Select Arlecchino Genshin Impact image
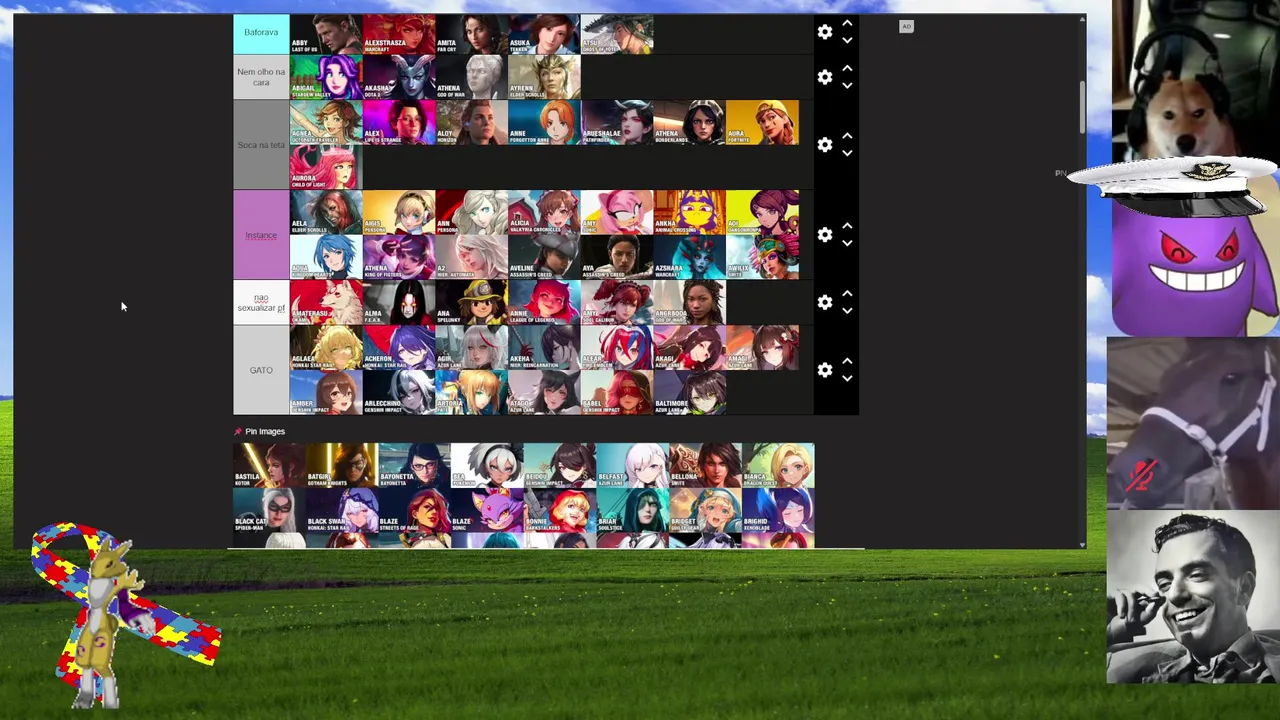1280x720 pixels. tap(399, 392)
